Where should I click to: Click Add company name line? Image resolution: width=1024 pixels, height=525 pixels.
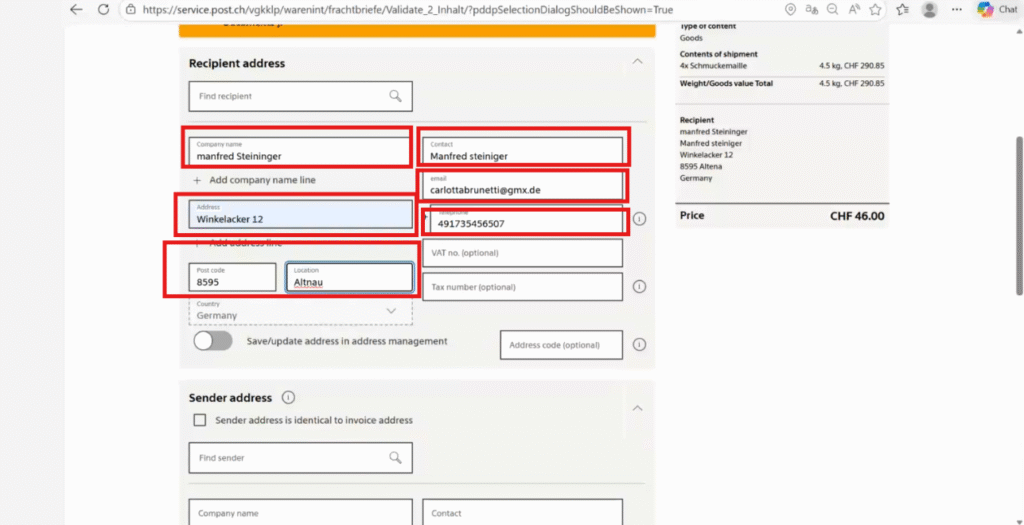(255, 180)
